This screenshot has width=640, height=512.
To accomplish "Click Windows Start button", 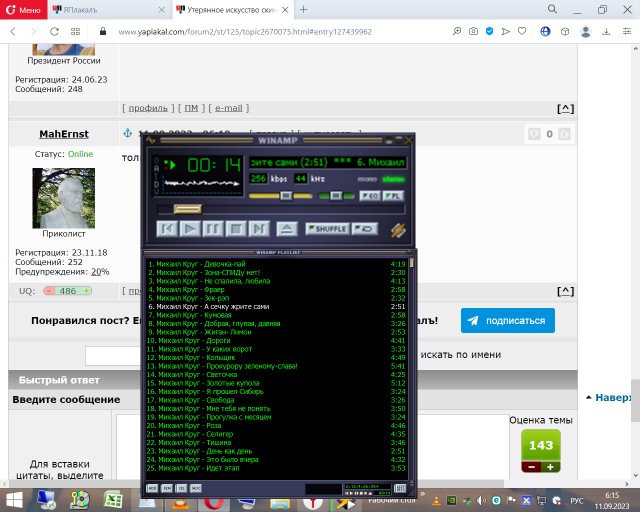I will pos(14,500).
